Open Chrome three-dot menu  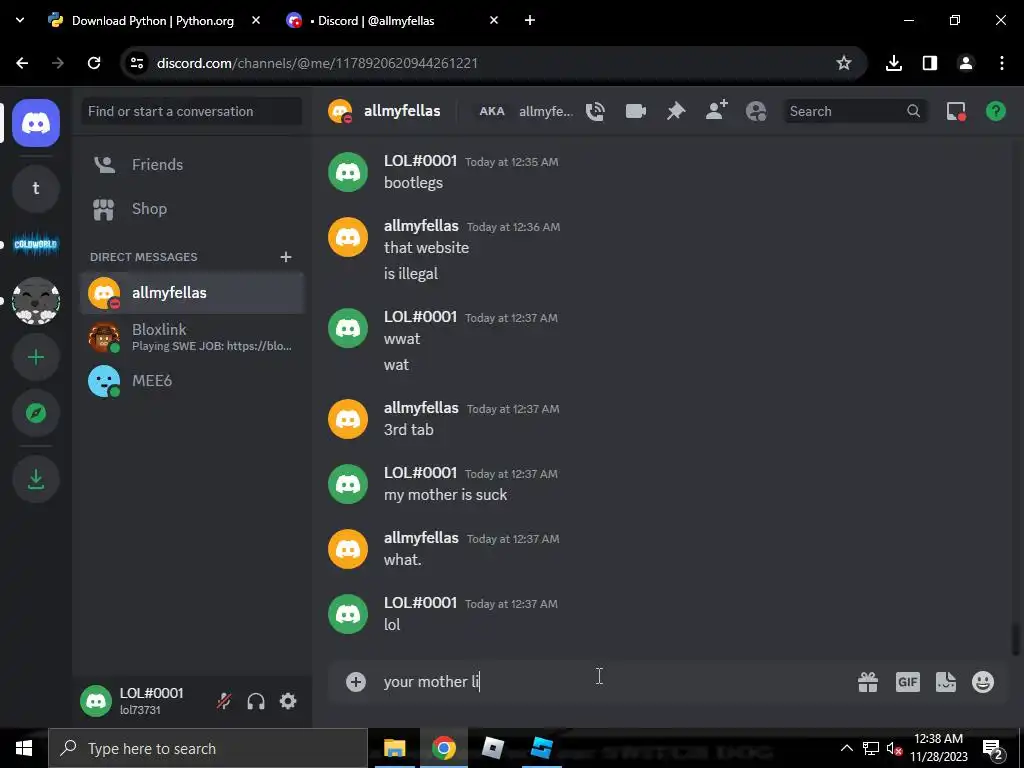(1002, 63)
